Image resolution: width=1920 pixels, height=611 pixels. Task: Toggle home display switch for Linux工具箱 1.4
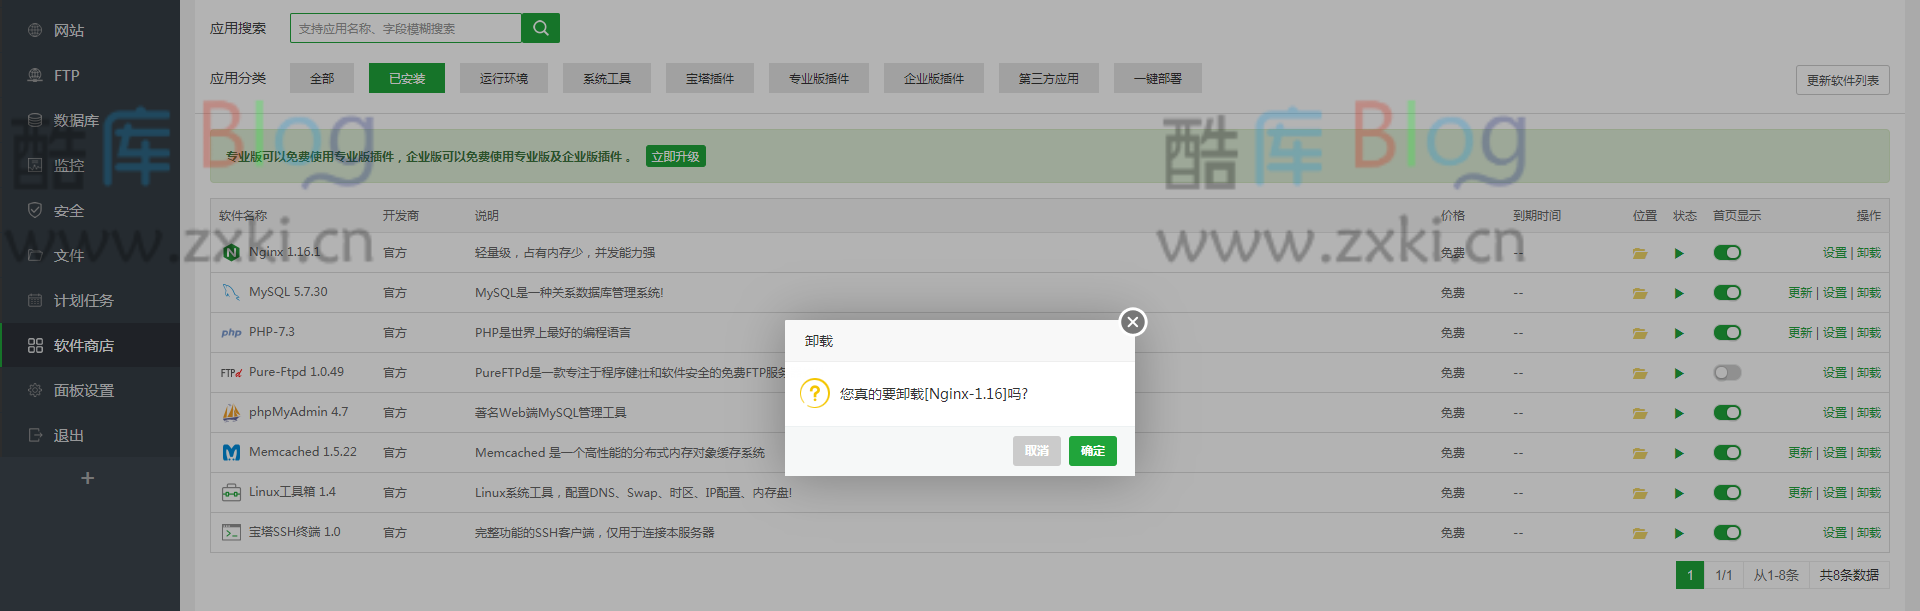click(1727, 493)
